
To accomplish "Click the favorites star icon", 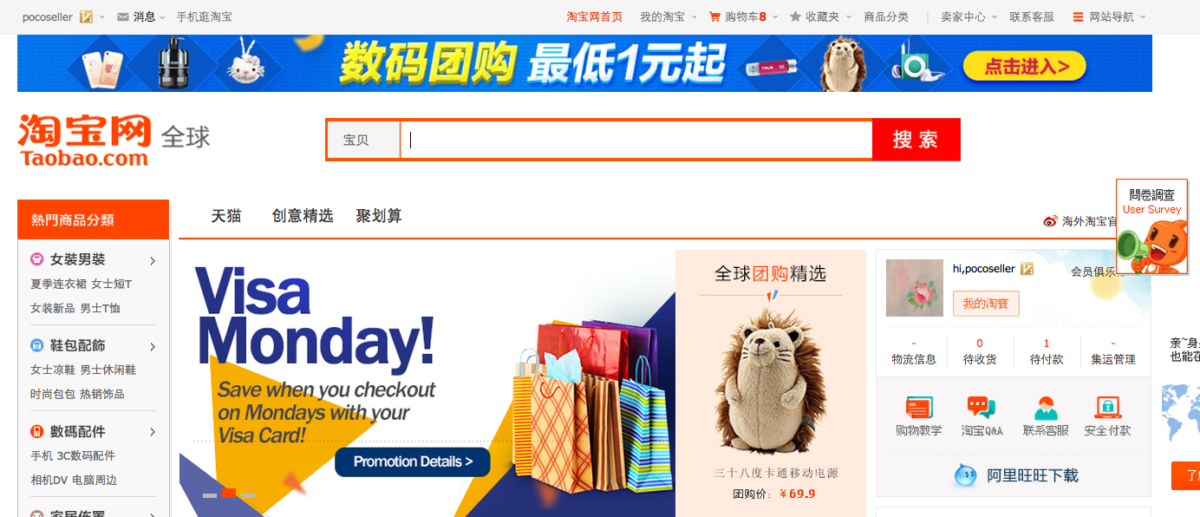I will (x=795, y=17).
